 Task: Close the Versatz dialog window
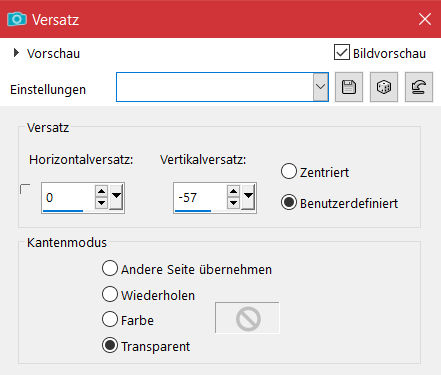click(425, 19)
